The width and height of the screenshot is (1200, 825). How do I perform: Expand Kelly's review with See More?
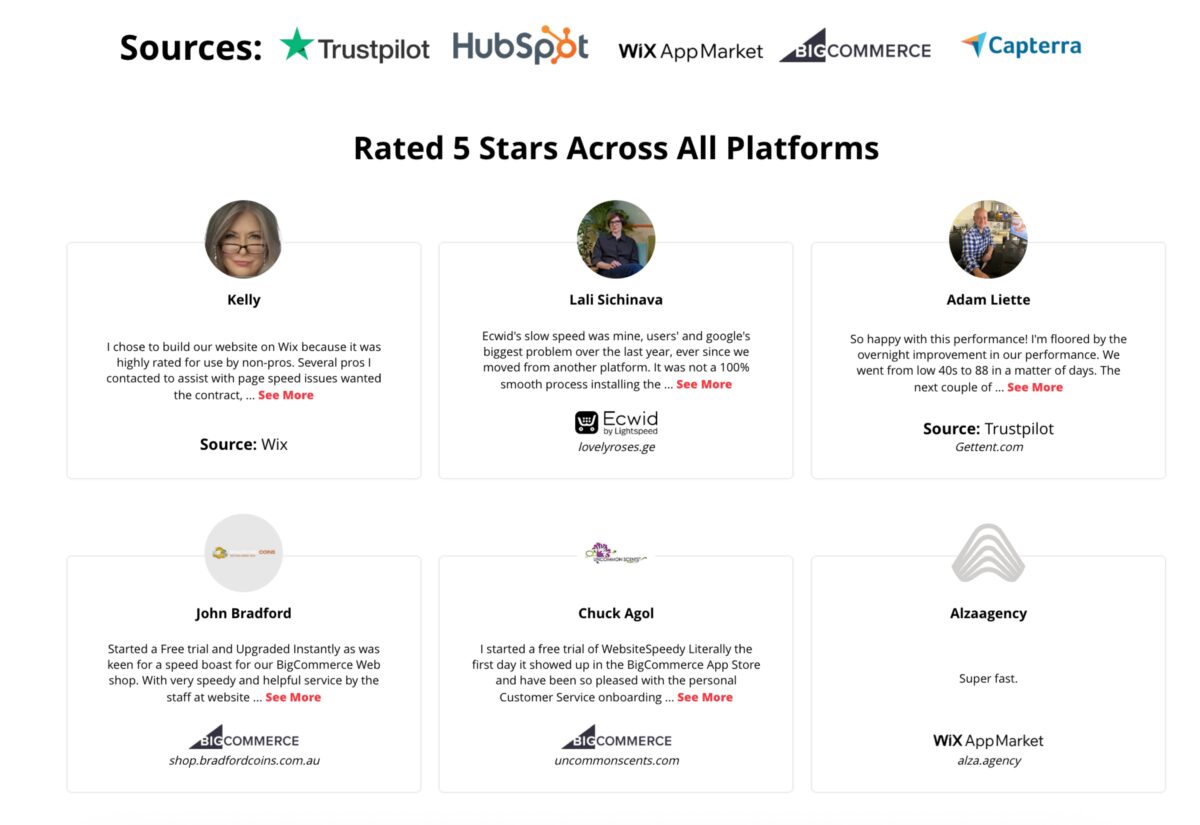[x=286, y=395]
